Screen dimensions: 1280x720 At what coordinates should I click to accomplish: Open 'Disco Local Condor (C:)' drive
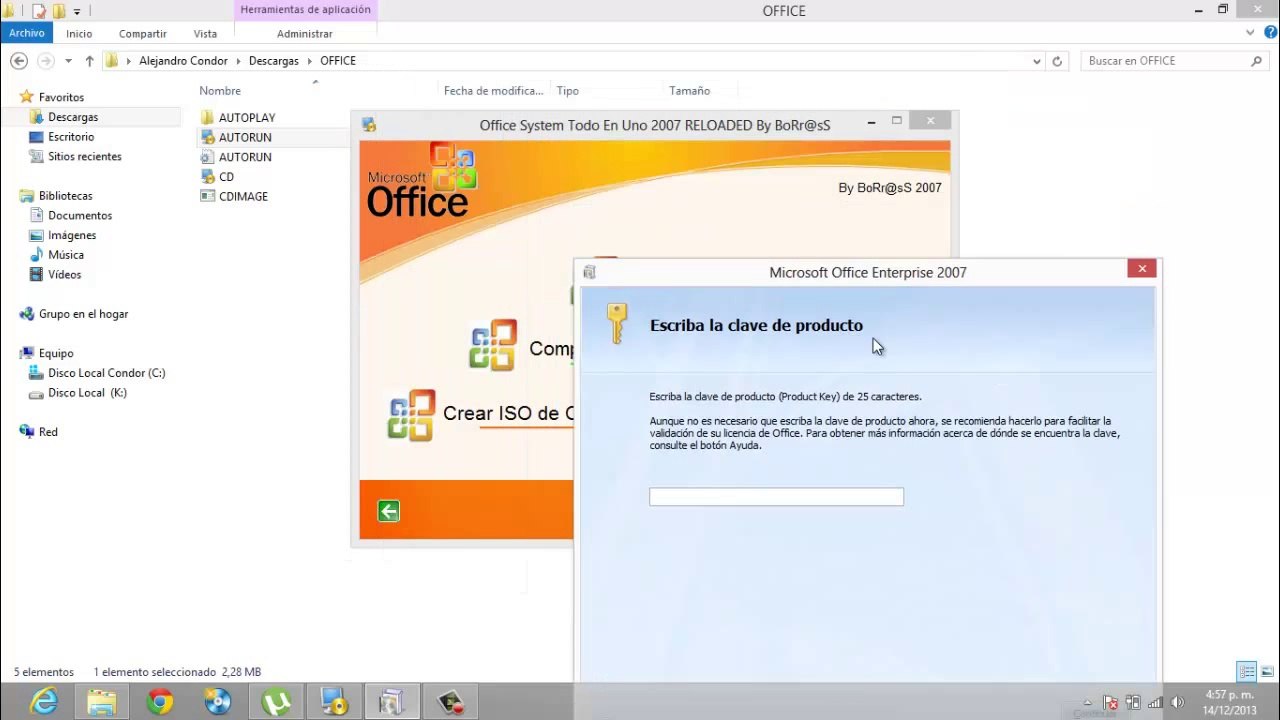[107, 373]
